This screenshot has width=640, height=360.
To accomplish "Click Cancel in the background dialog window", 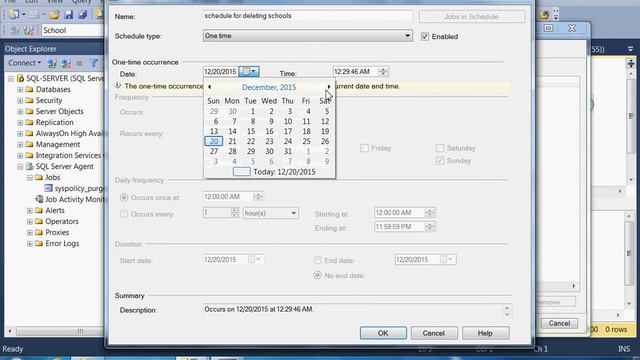I will (559, 323).
